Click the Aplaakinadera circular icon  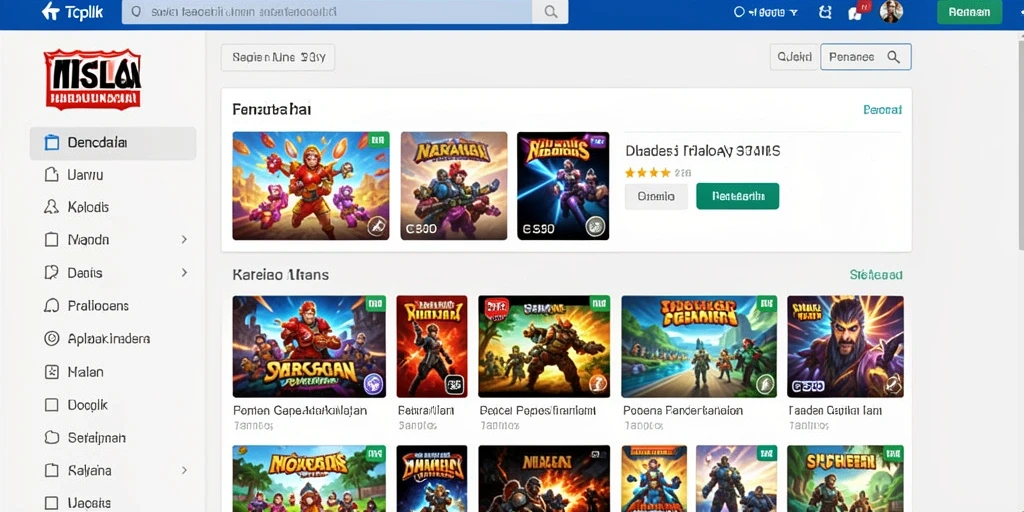point(51,338)
